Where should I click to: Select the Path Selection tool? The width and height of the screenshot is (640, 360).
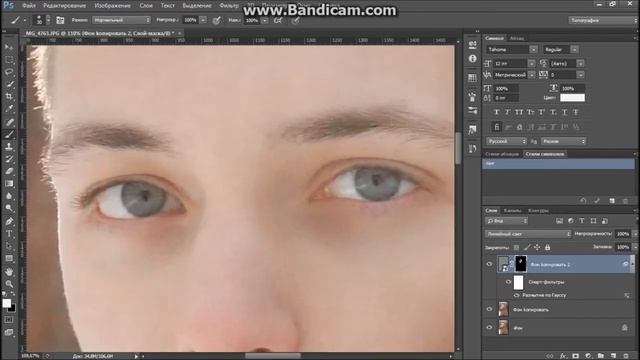pyautogui.click(x=9, y=246)
